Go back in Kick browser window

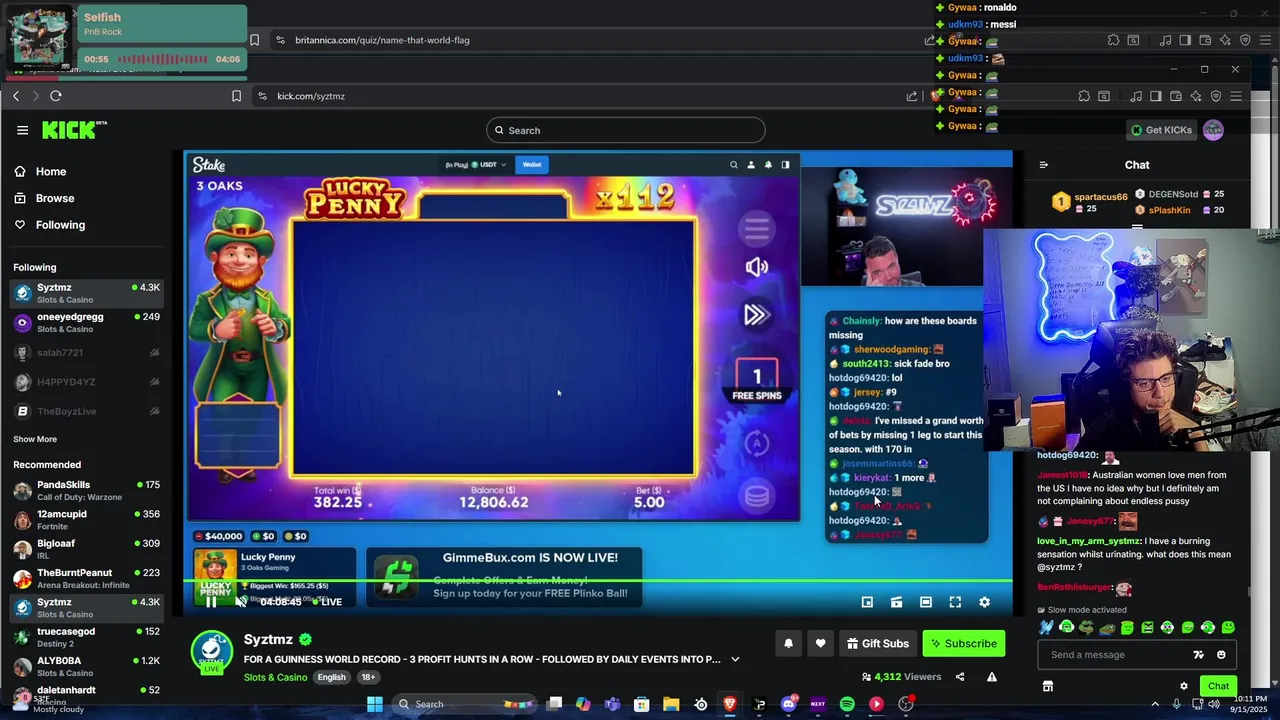coord(16,96)
